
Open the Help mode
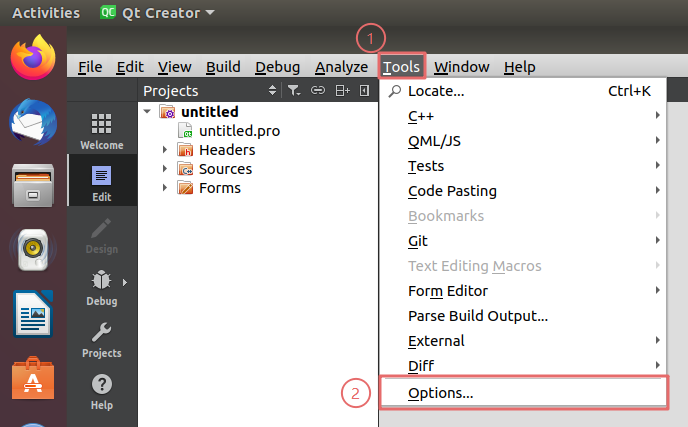point(101,390)
